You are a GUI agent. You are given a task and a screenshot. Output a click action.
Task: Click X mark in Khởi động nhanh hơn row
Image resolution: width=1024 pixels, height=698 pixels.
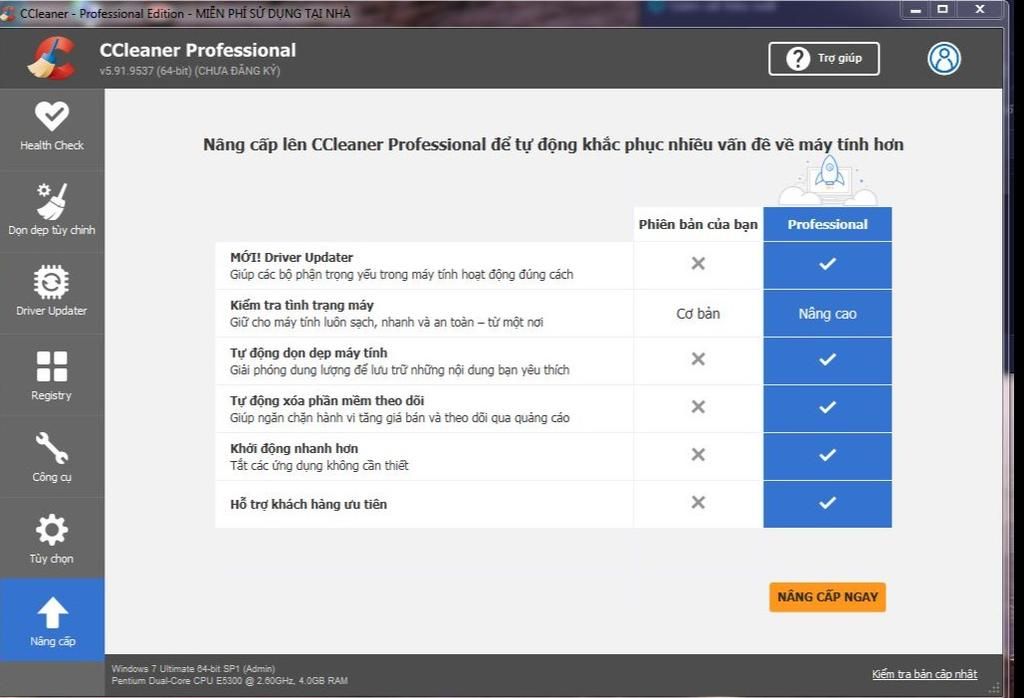(x=698, y=454)
